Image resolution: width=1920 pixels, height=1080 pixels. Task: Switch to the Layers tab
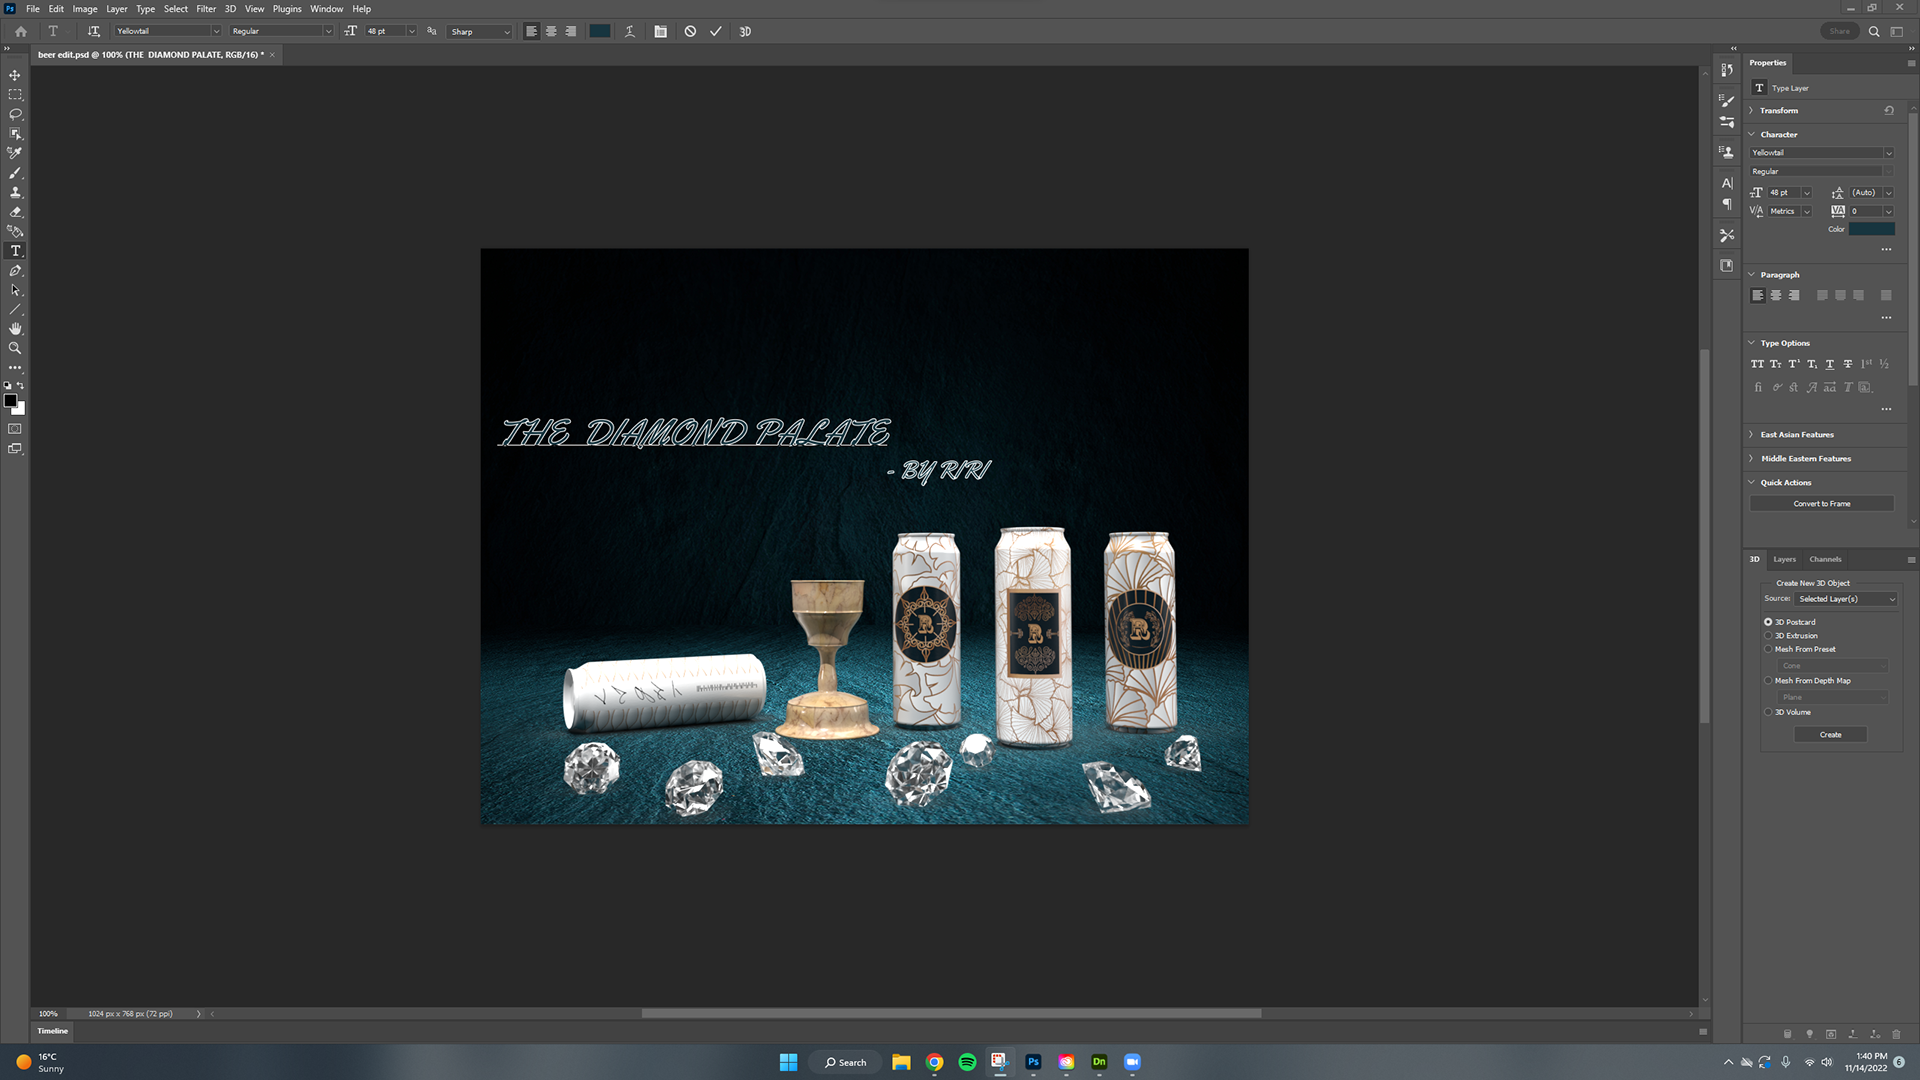click(1784, 559)
